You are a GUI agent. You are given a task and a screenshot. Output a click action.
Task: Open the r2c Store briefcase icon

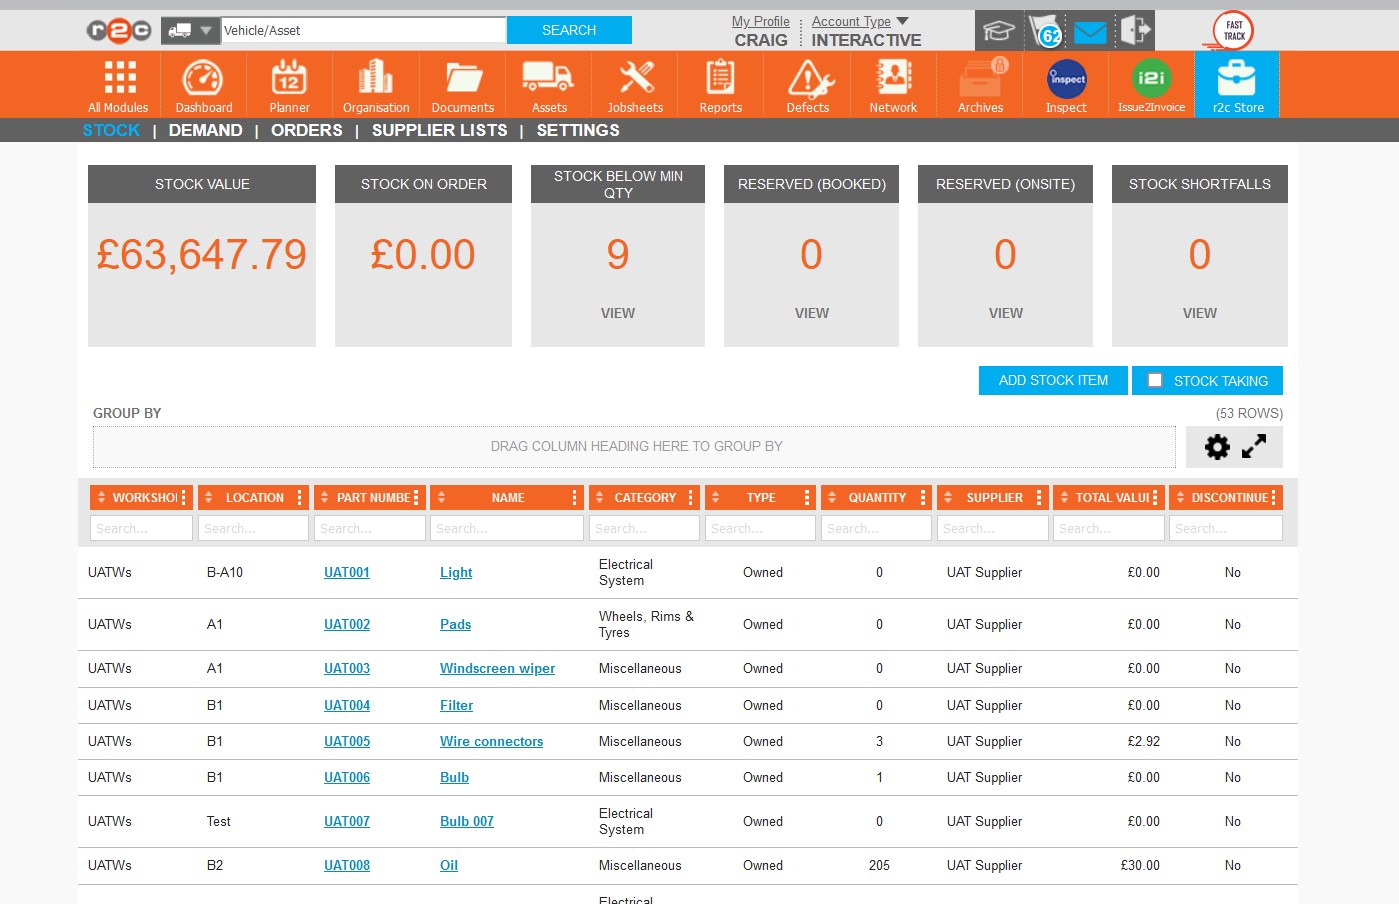pos(1237,79)
